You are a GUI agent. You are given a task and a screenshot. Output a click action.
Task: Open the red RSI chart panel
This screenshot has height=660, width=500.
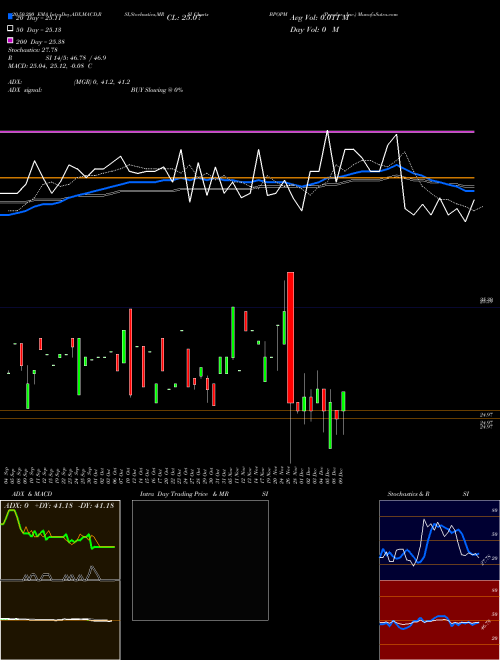point(439,620)
